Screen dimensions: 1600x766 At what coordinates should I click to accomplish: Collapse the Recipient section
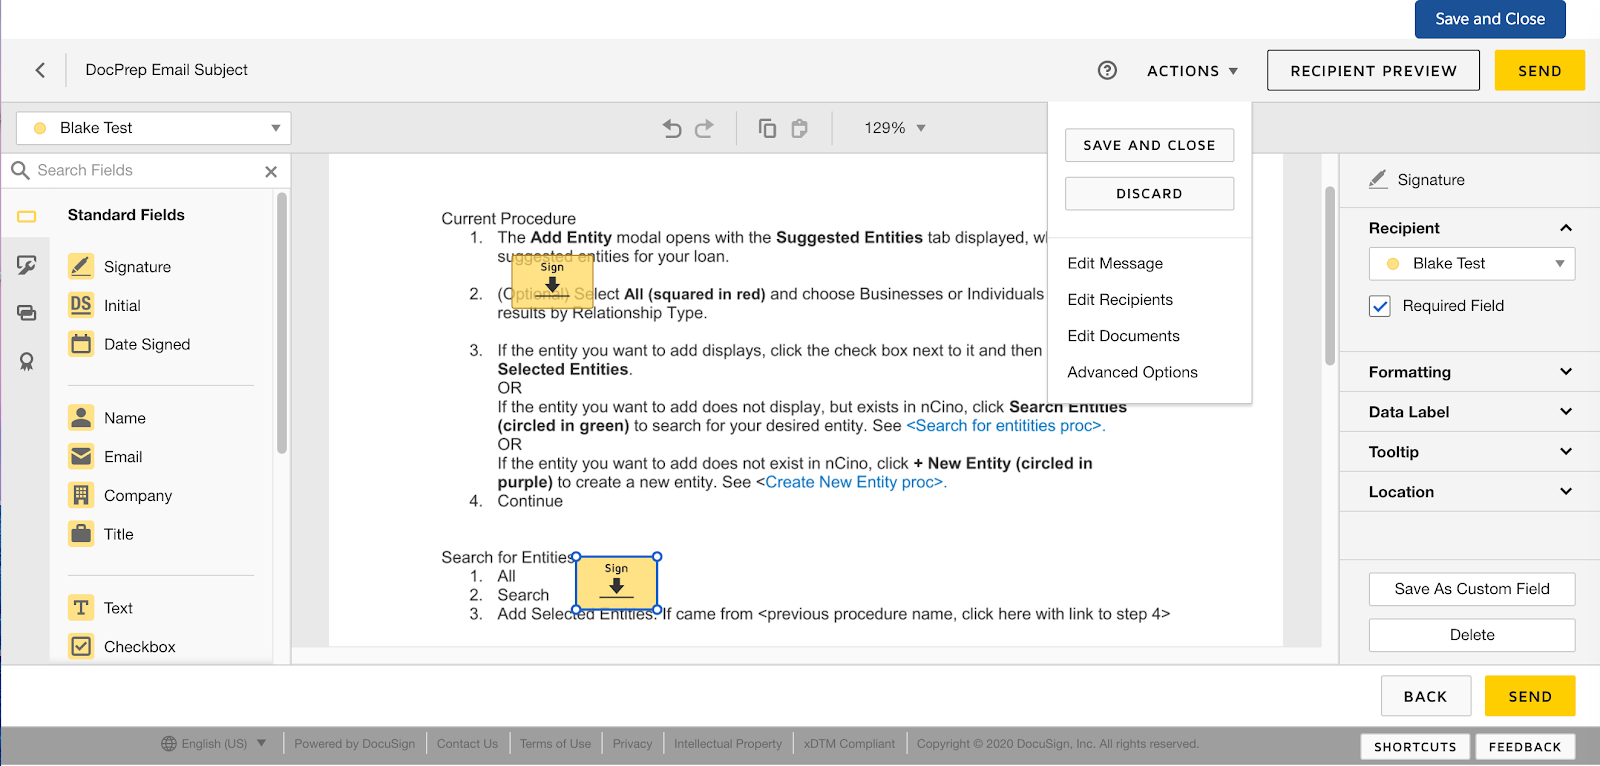point(1566,228)
